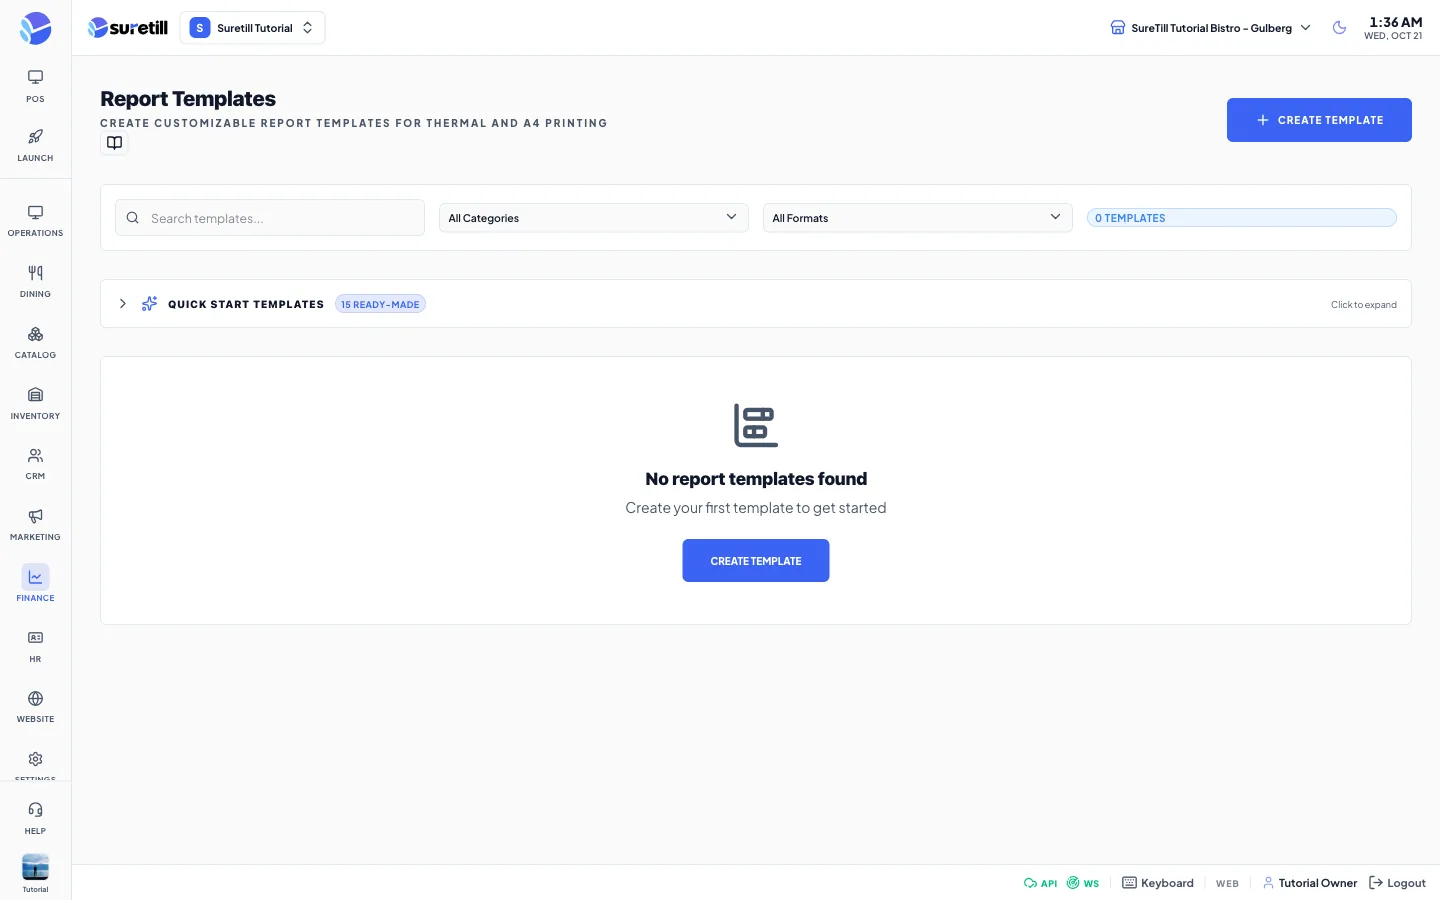1440x900 pixels.
Task: Click the 'Click to expand' text
Action: [x=1364, y=305]
